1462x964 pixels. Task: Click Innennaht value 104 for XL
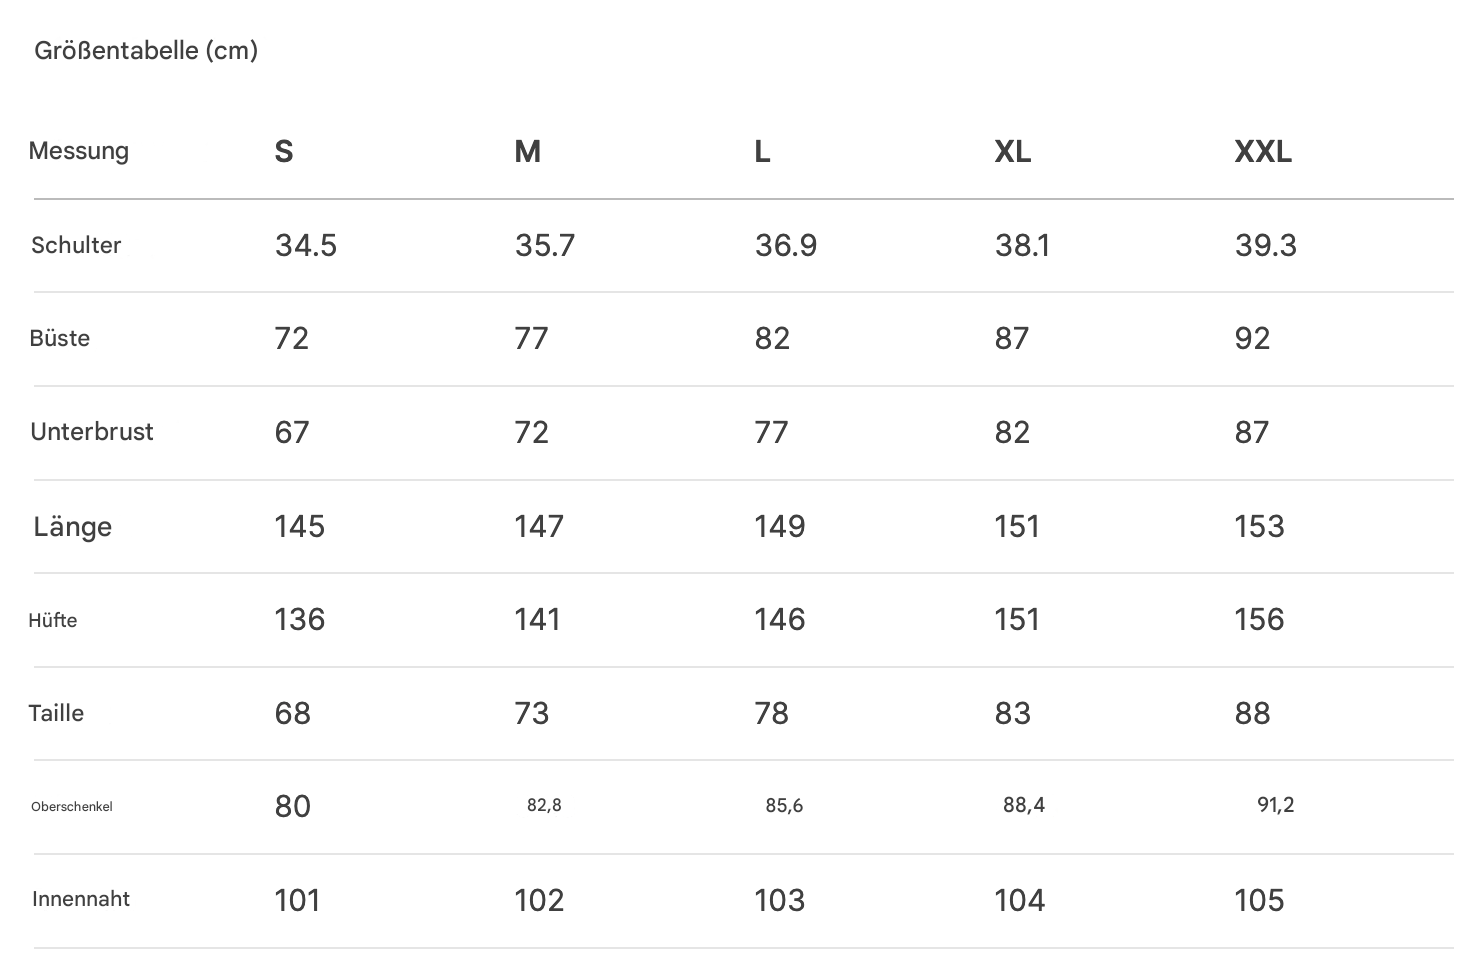click(x=1020, y=900)
